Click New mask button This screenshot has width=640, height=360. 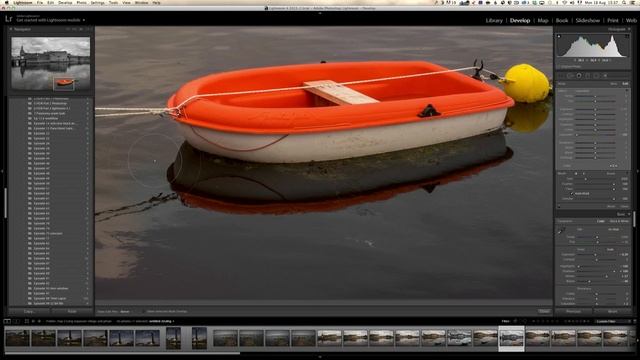point(613,84)
